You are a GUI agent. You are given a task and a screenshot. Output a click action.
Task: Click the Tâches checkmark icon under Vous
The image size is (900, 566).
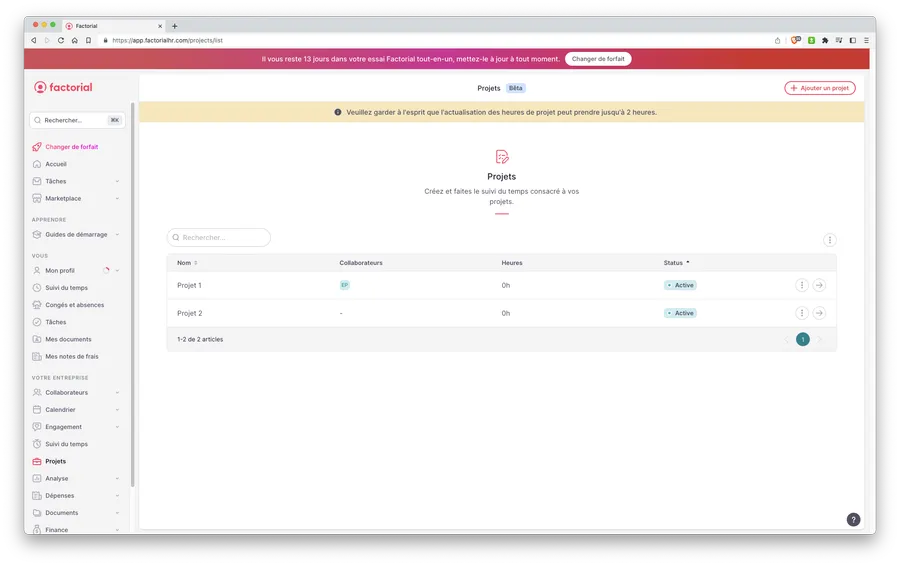(37, 322)
